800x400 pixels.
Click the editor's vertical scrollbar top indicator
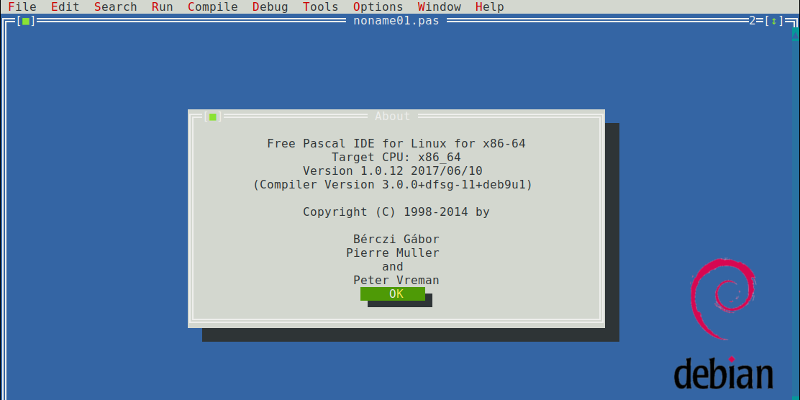[795, 34]
